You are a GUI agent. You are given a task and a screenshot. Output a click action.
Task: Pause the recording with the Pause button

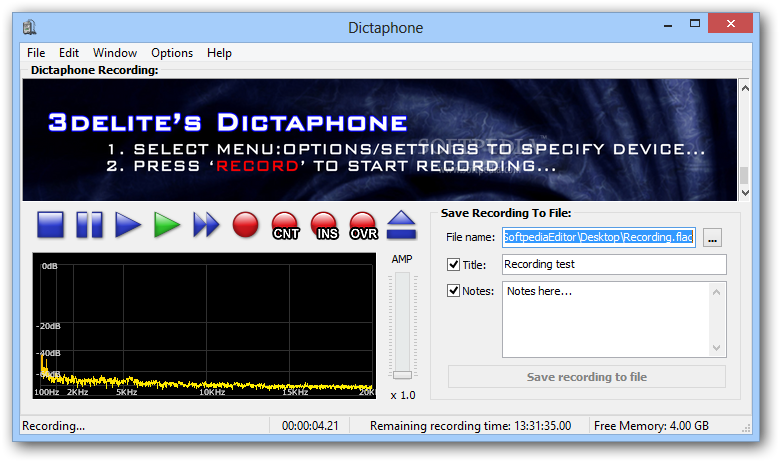tap(90, 225)
